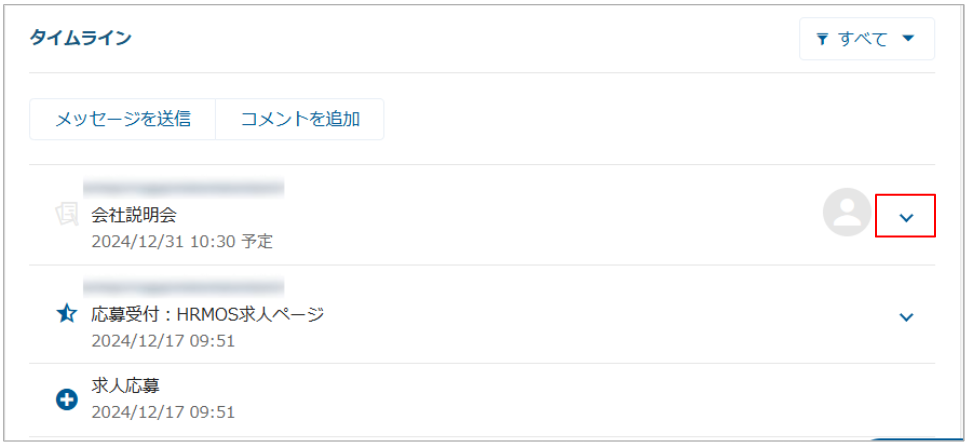Click the タイムライン panel heading

click(x=80, y=38)
